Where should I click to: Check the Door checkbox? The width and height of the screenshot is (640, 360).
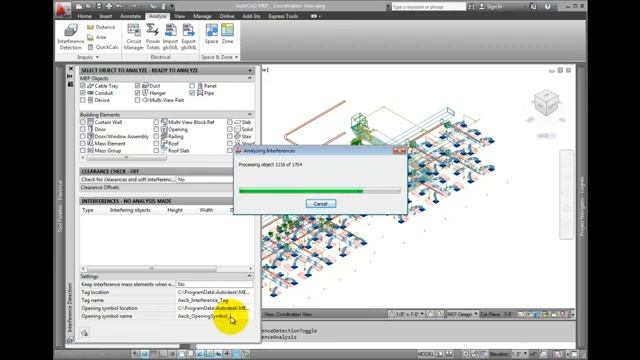(x=83, y=129)
